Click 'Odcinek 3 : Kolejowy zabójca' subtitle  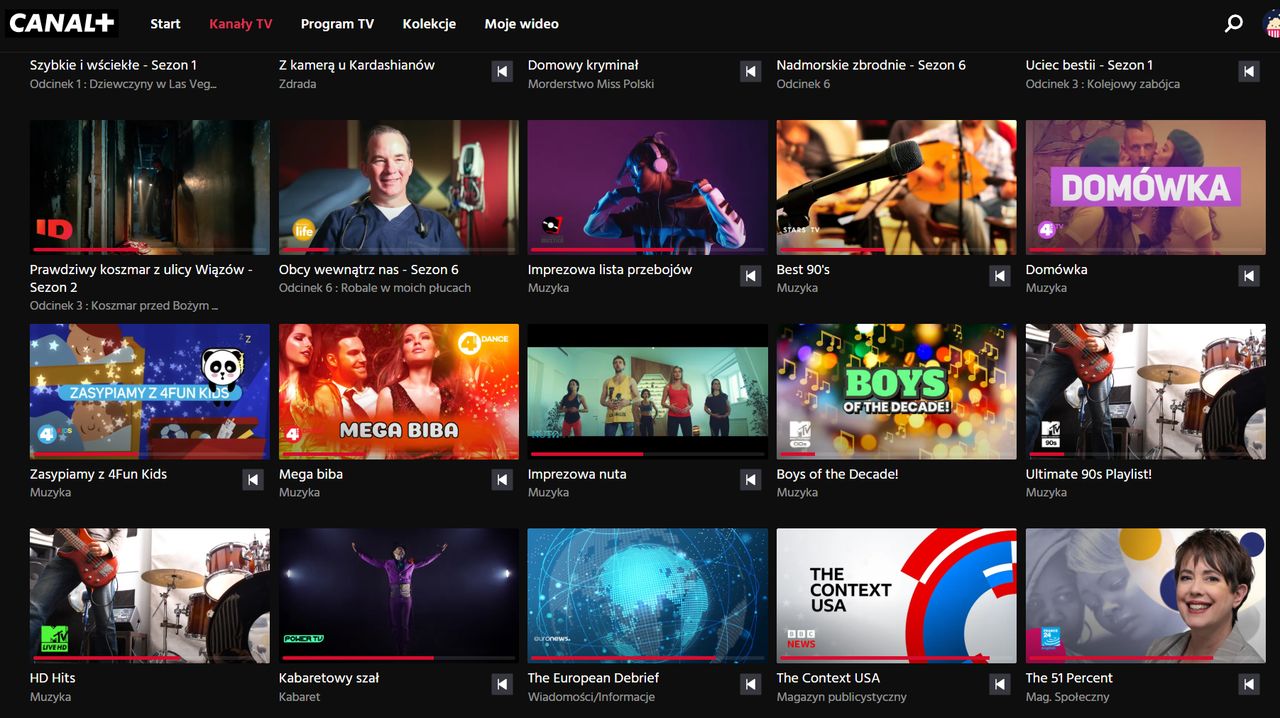(x=1103, y=84)
